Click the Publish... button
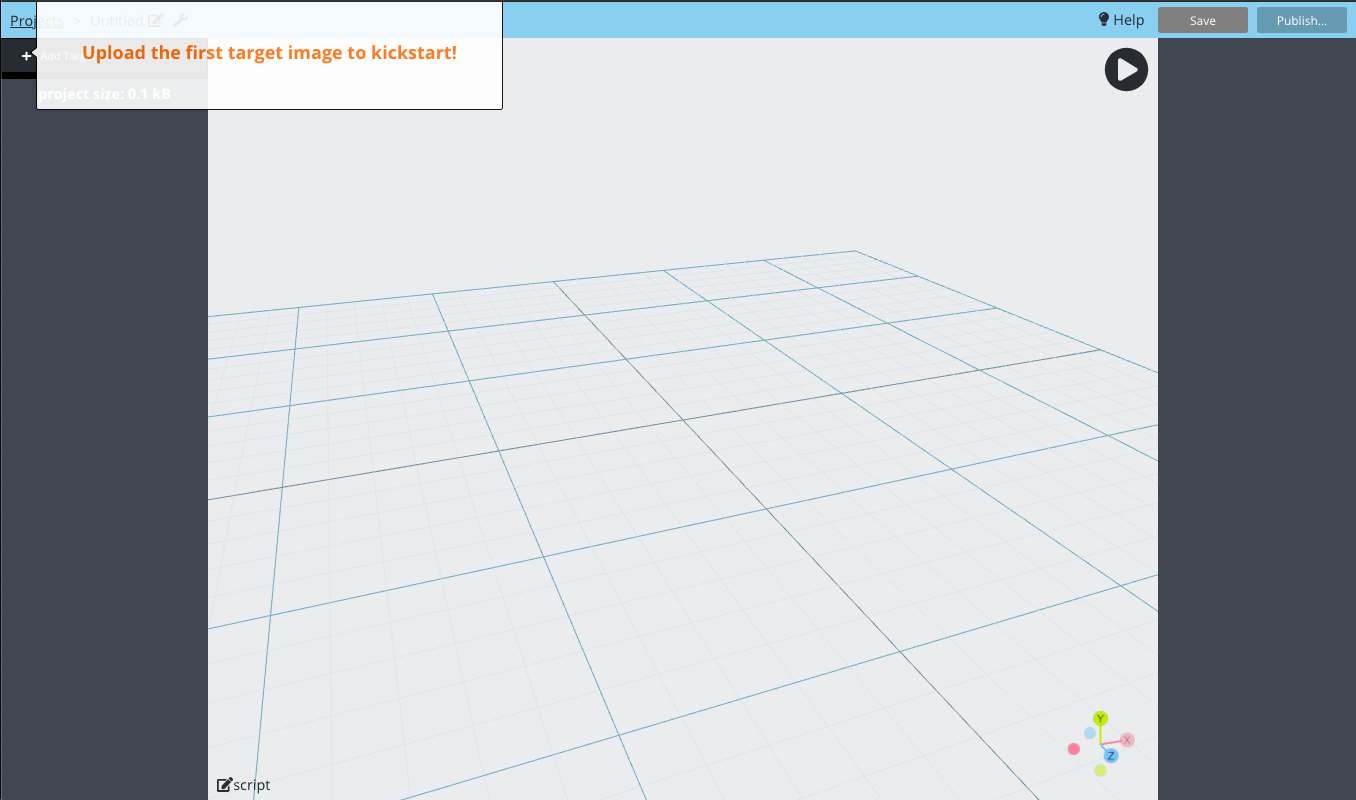 pos(1302,20)
